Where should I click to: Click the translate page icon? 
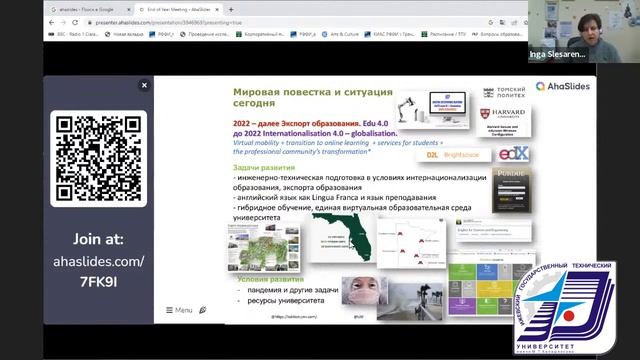pos(502,22)
